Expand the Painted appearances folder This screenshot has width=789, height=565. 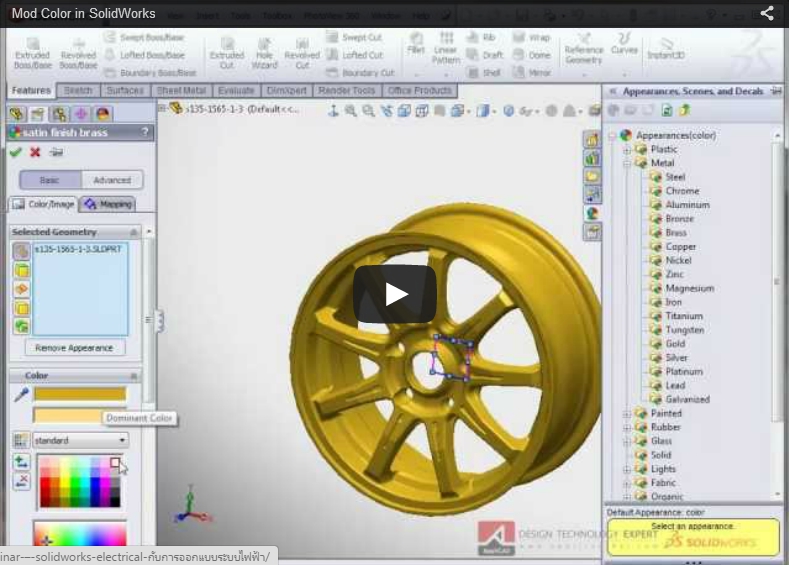[x=627, y=414]
